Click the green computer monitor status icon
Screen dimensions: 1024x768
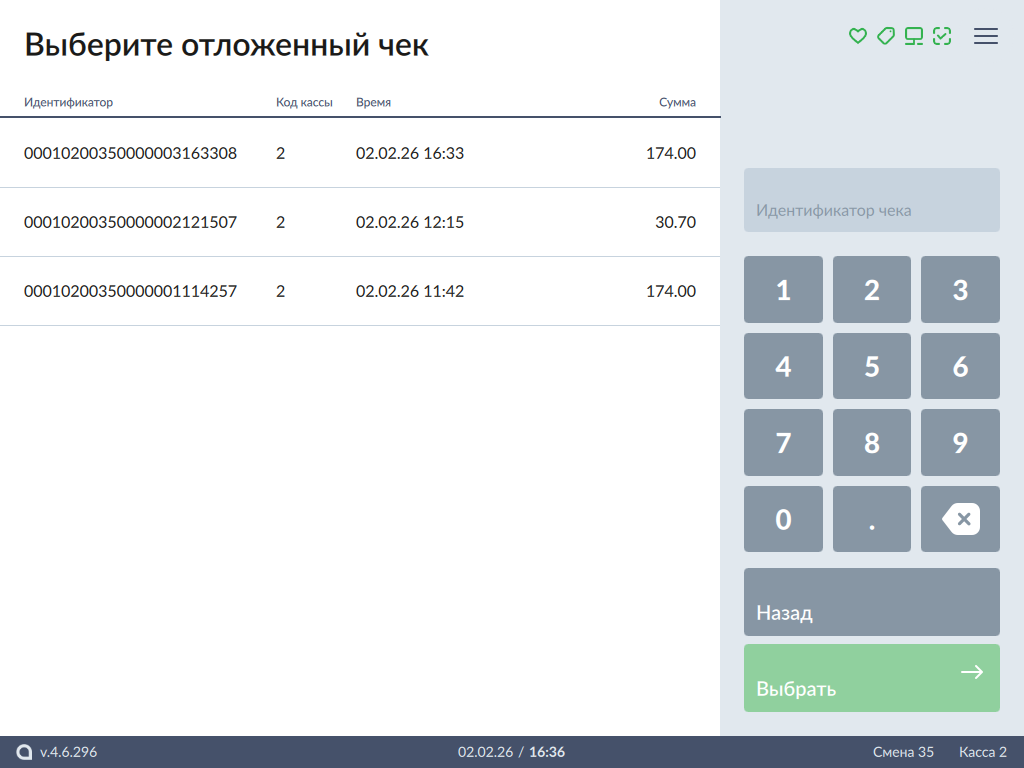913,36
